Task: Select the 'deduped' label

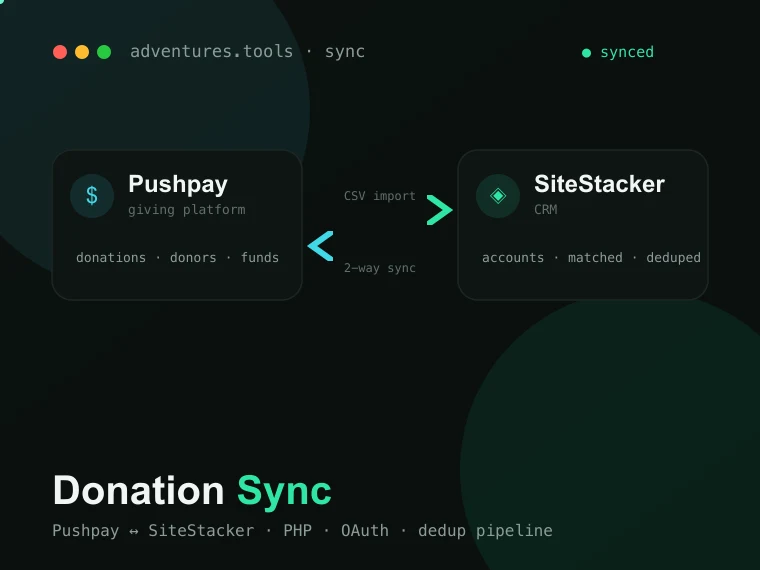Action: pyautogui.click(x=673, y=257)
